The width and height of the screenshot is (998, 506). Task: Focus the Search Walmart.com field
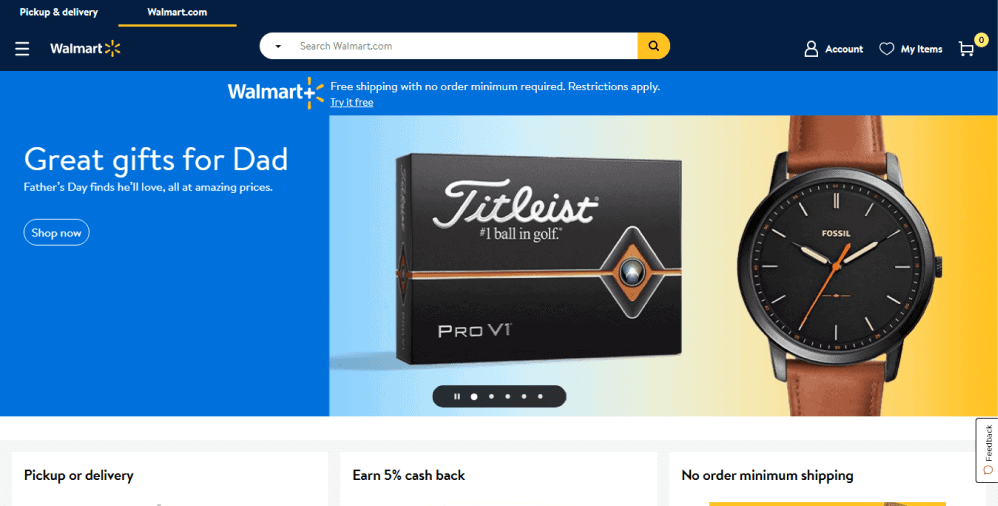click(x=465, y=46)
